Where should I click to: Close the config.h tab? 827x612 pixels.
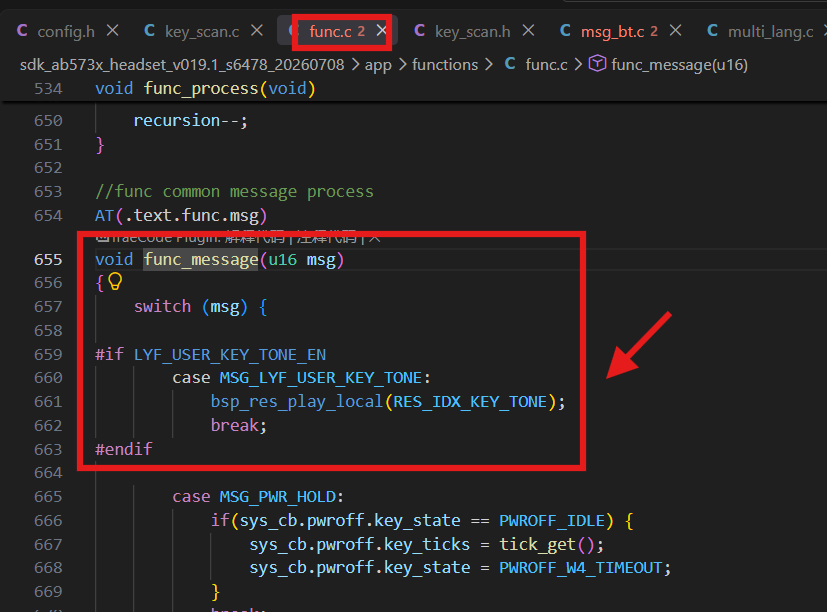coord(112,31)
